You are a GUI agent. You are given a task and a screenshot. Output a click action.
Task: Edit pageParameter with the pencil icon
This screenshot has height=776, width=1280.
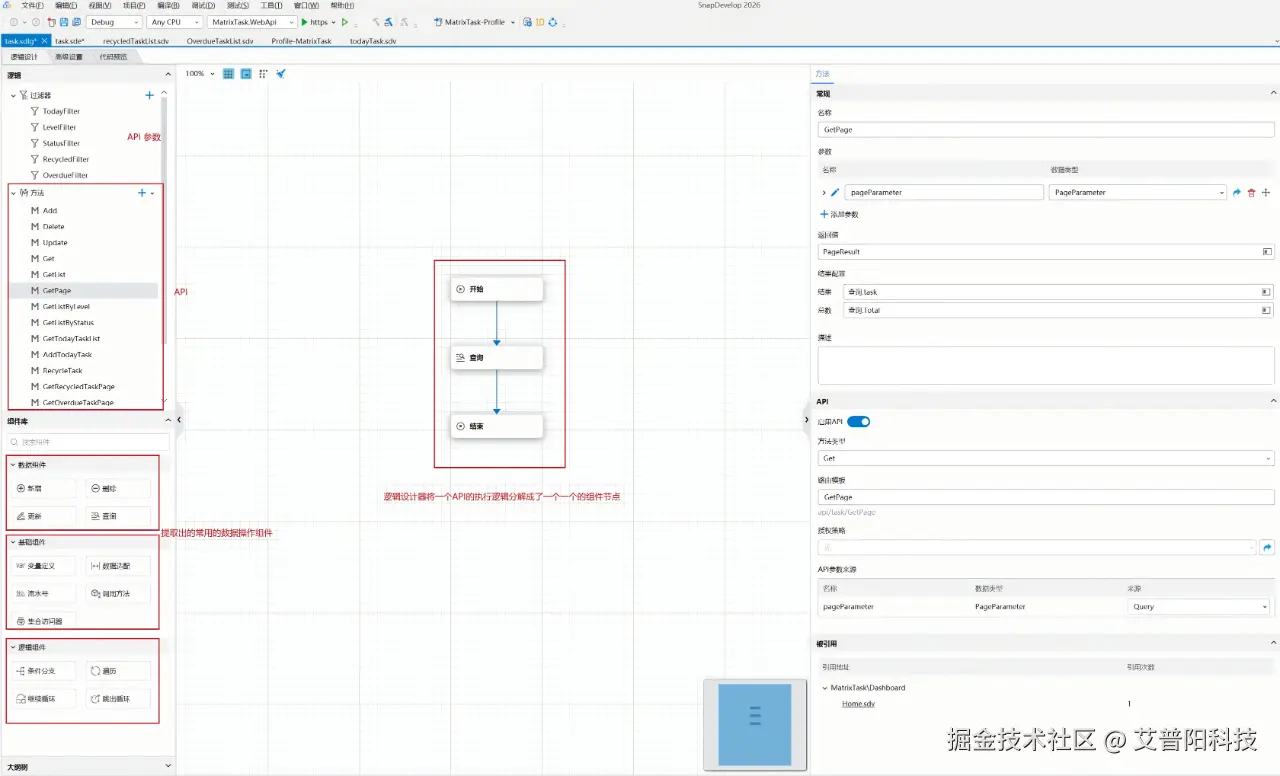coord(835,192)
